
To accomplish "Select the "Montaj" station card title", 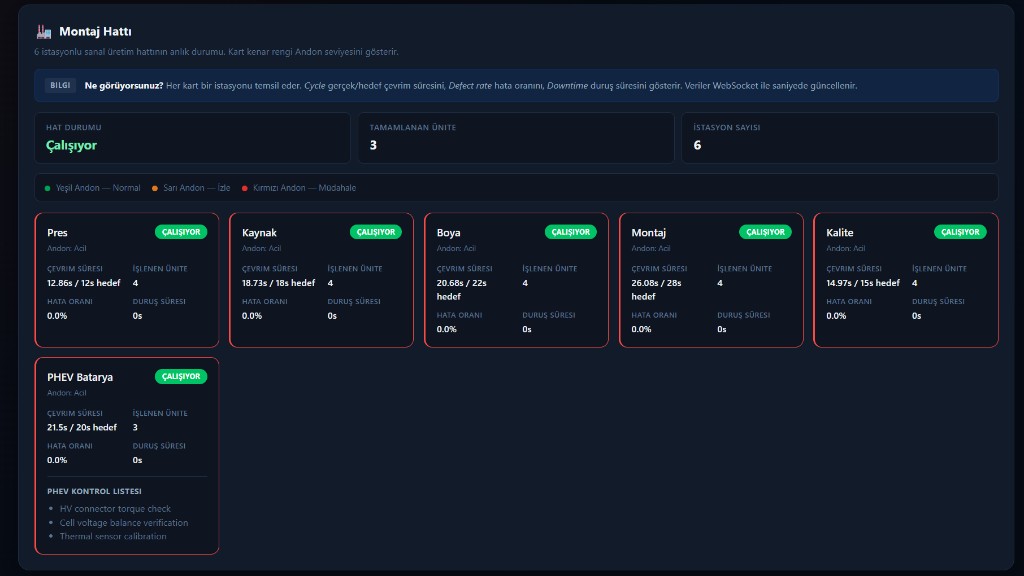I will [648, 232].
